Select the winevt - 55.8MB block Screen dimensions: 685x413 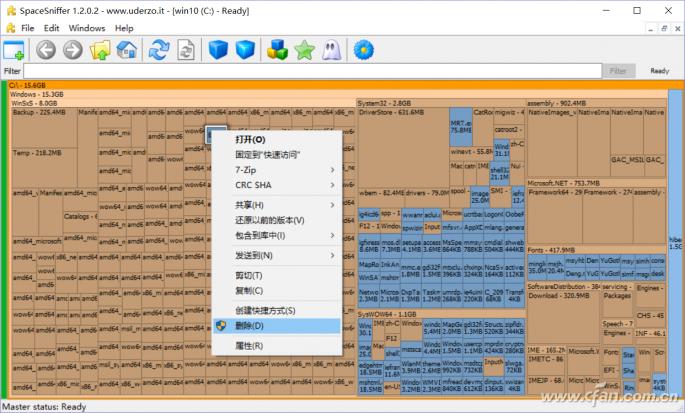point(471,154)
